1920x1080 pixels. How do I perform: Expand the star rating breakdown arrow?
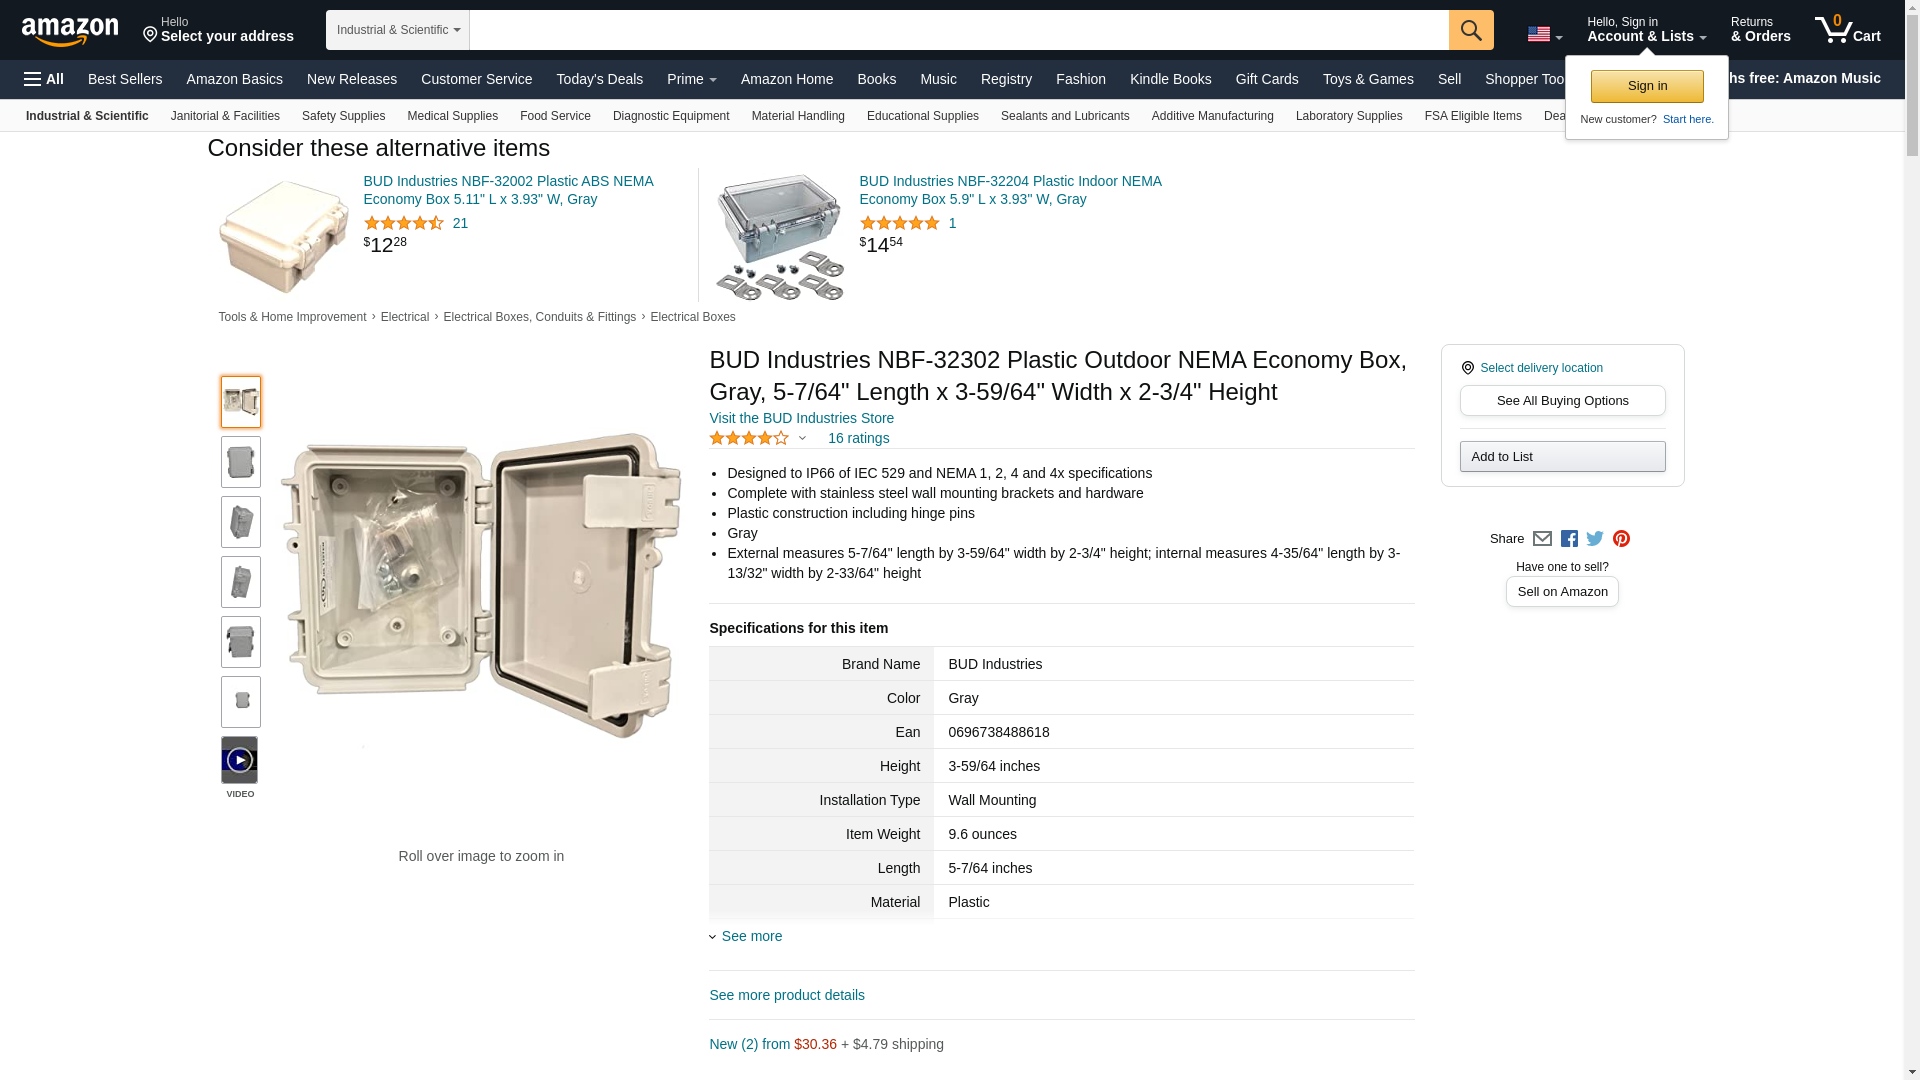click(x=802, y=438)
